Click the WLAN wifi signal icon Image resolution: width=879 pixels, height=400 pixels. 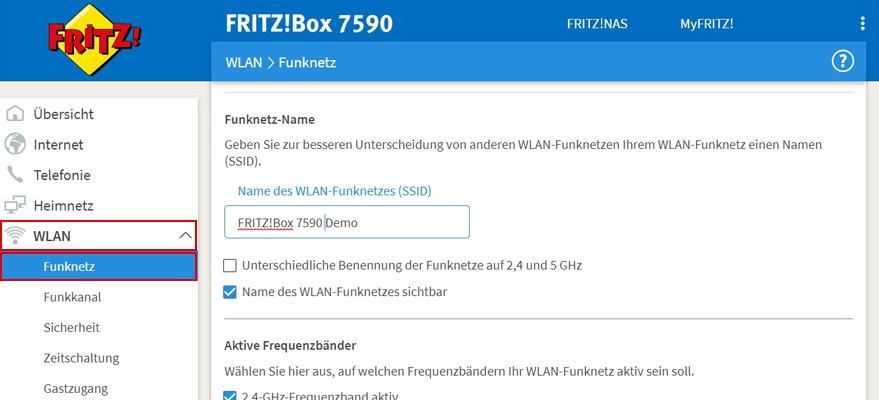click(15, 236)
